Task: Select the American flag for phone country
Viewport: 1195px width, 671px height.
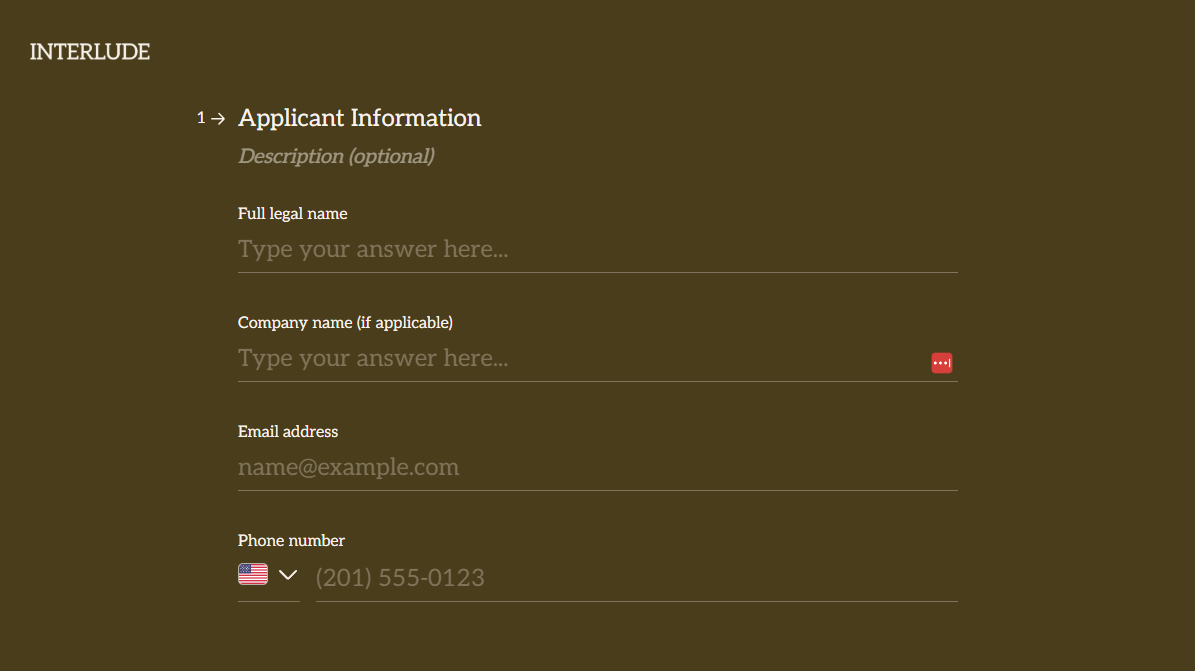Action: pos(252,573)
